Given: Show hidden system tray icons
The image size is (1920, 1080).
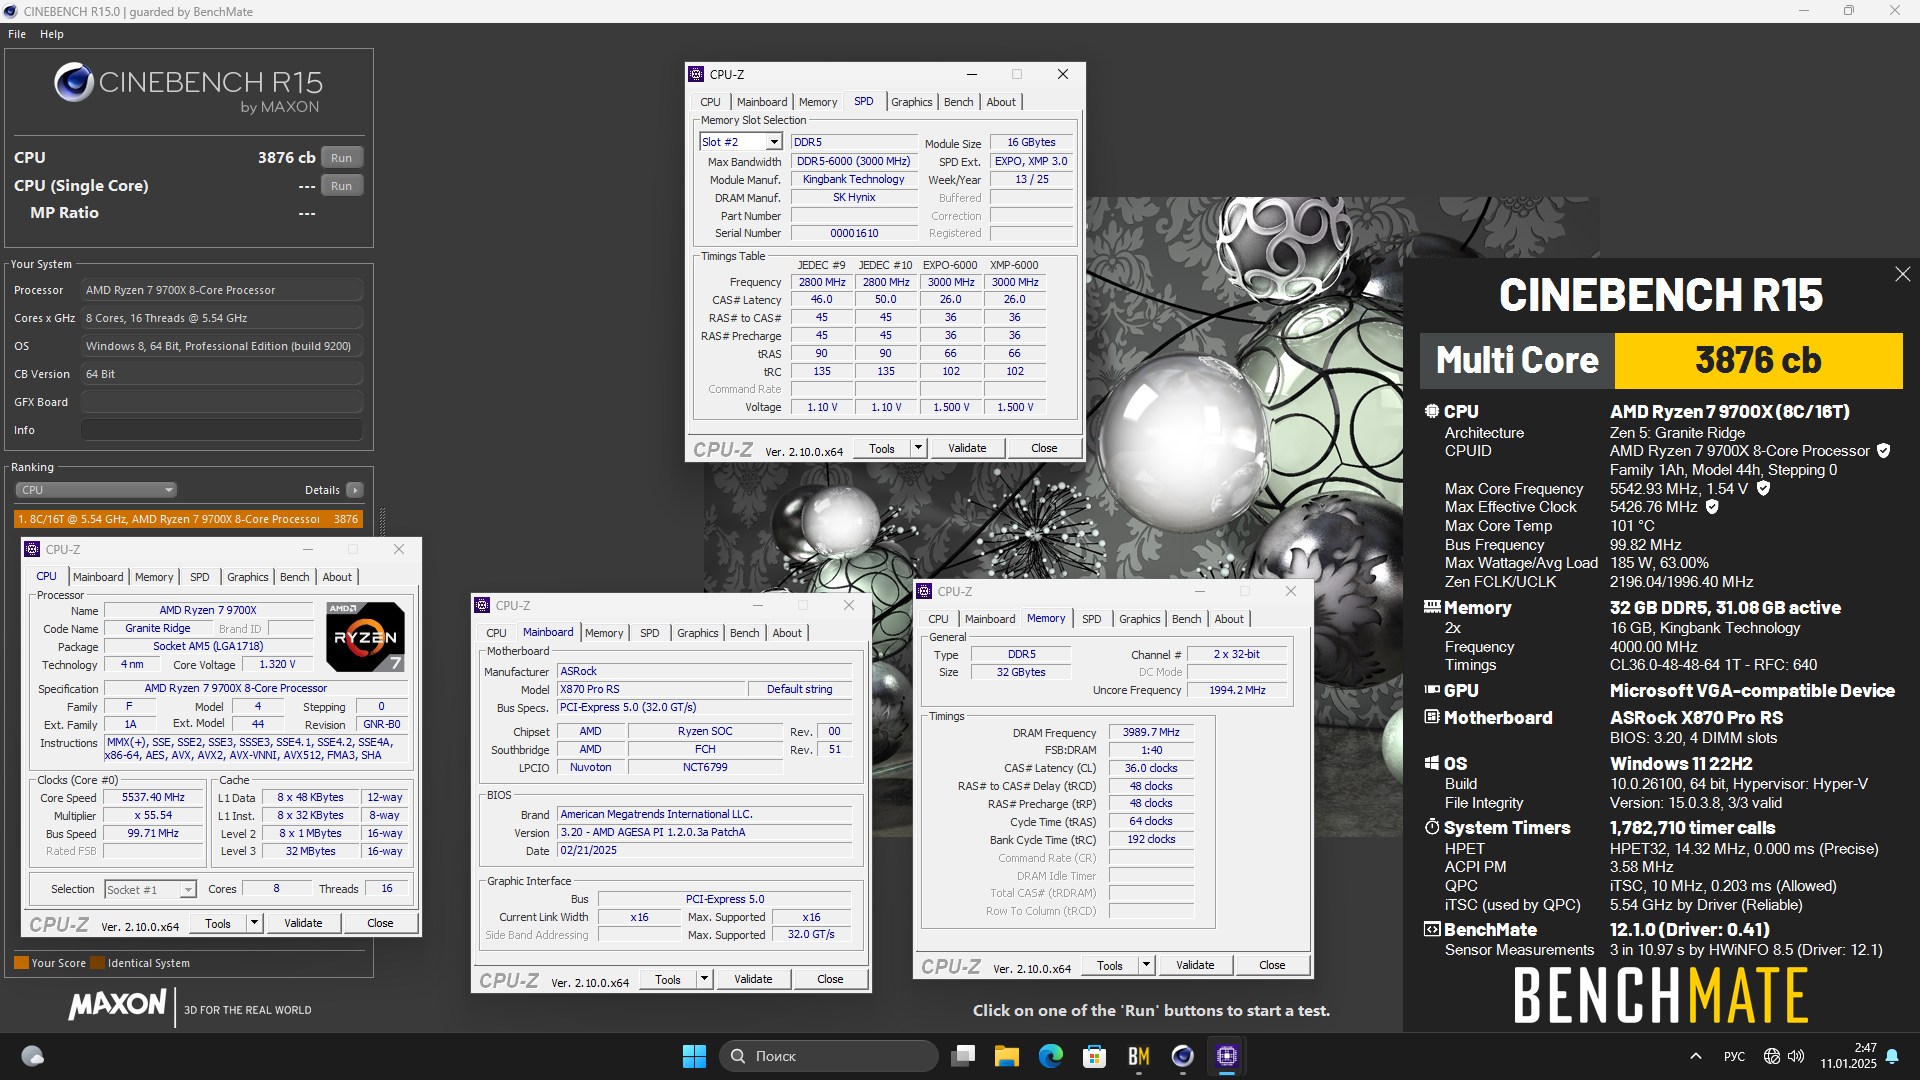Looking at the screenshot, I should pyautogui.click(x=1696, y=1056).
